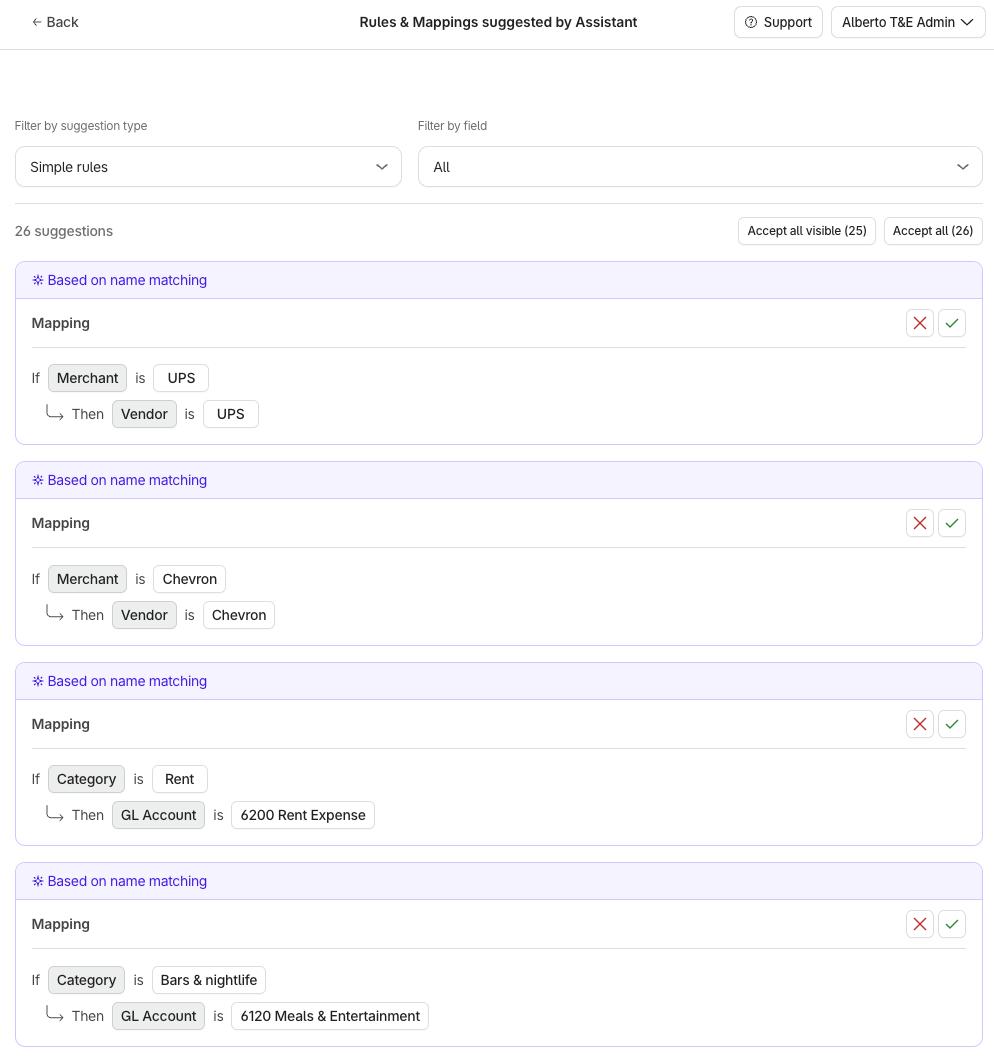Open the suggestion type filter dropdown
The height and width of the screenshot is (1057, 994).
pos(208,167)
